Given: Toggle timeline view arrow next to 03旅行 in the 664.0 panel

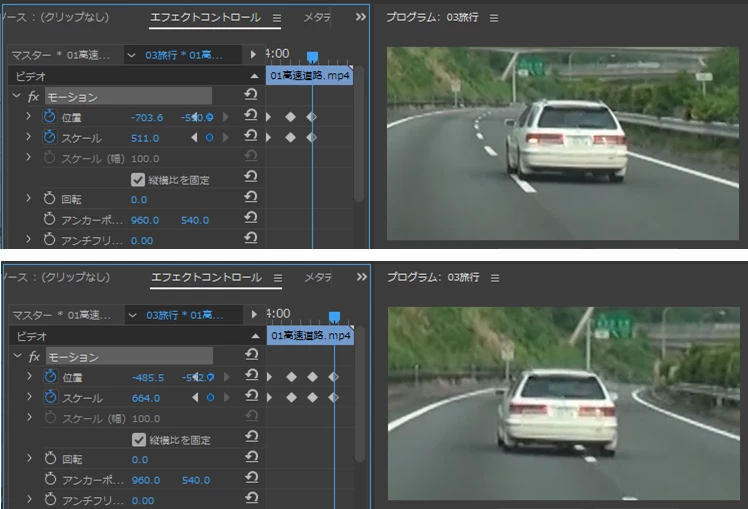Looking at the screenshot, I should click(x=254, y=315).
